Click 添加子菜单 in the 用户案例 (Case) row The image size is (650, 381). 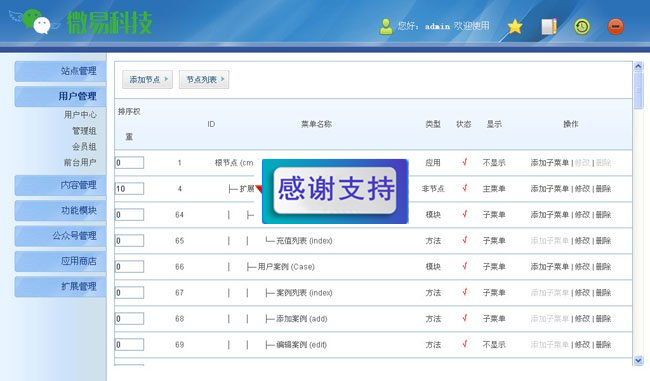coord(550,267)
